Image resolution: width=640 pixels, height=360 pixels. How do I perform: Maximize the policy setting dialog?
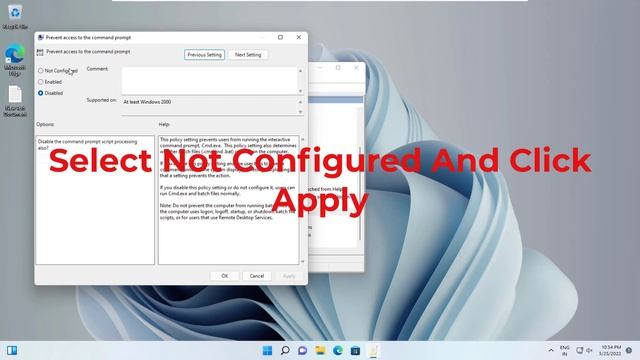tap(280, 37)
